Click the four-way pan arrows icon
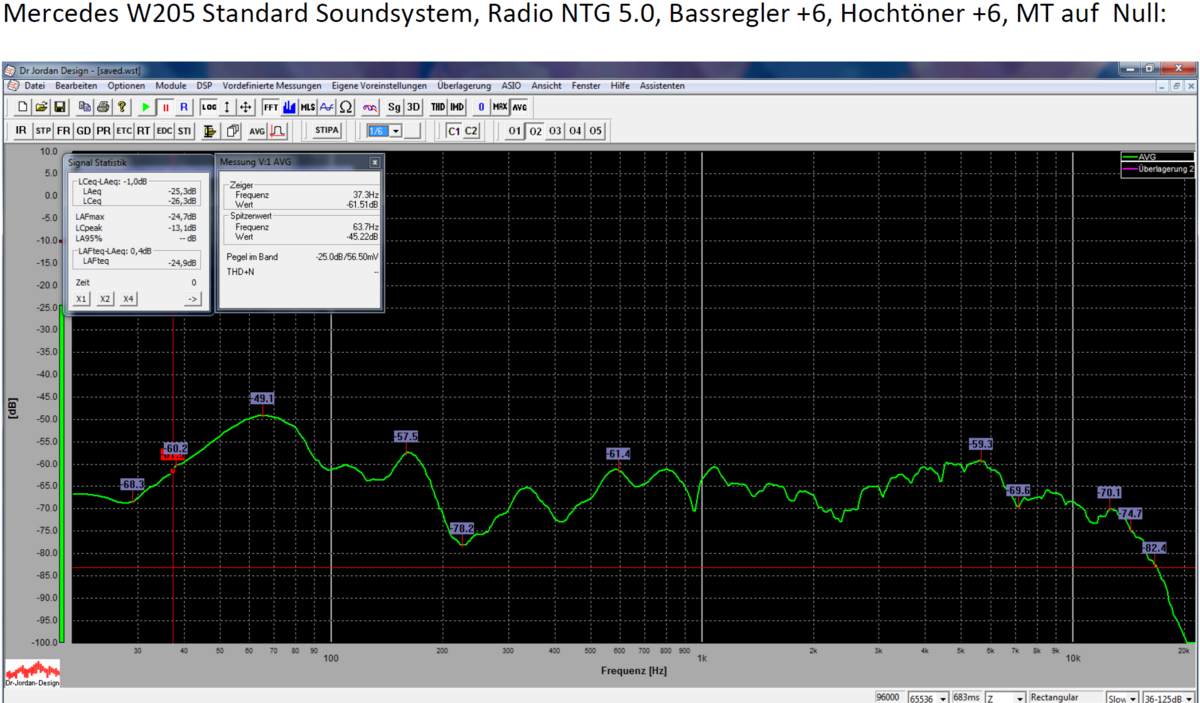This screenshot has height=703, width=1200. point(245,106)
